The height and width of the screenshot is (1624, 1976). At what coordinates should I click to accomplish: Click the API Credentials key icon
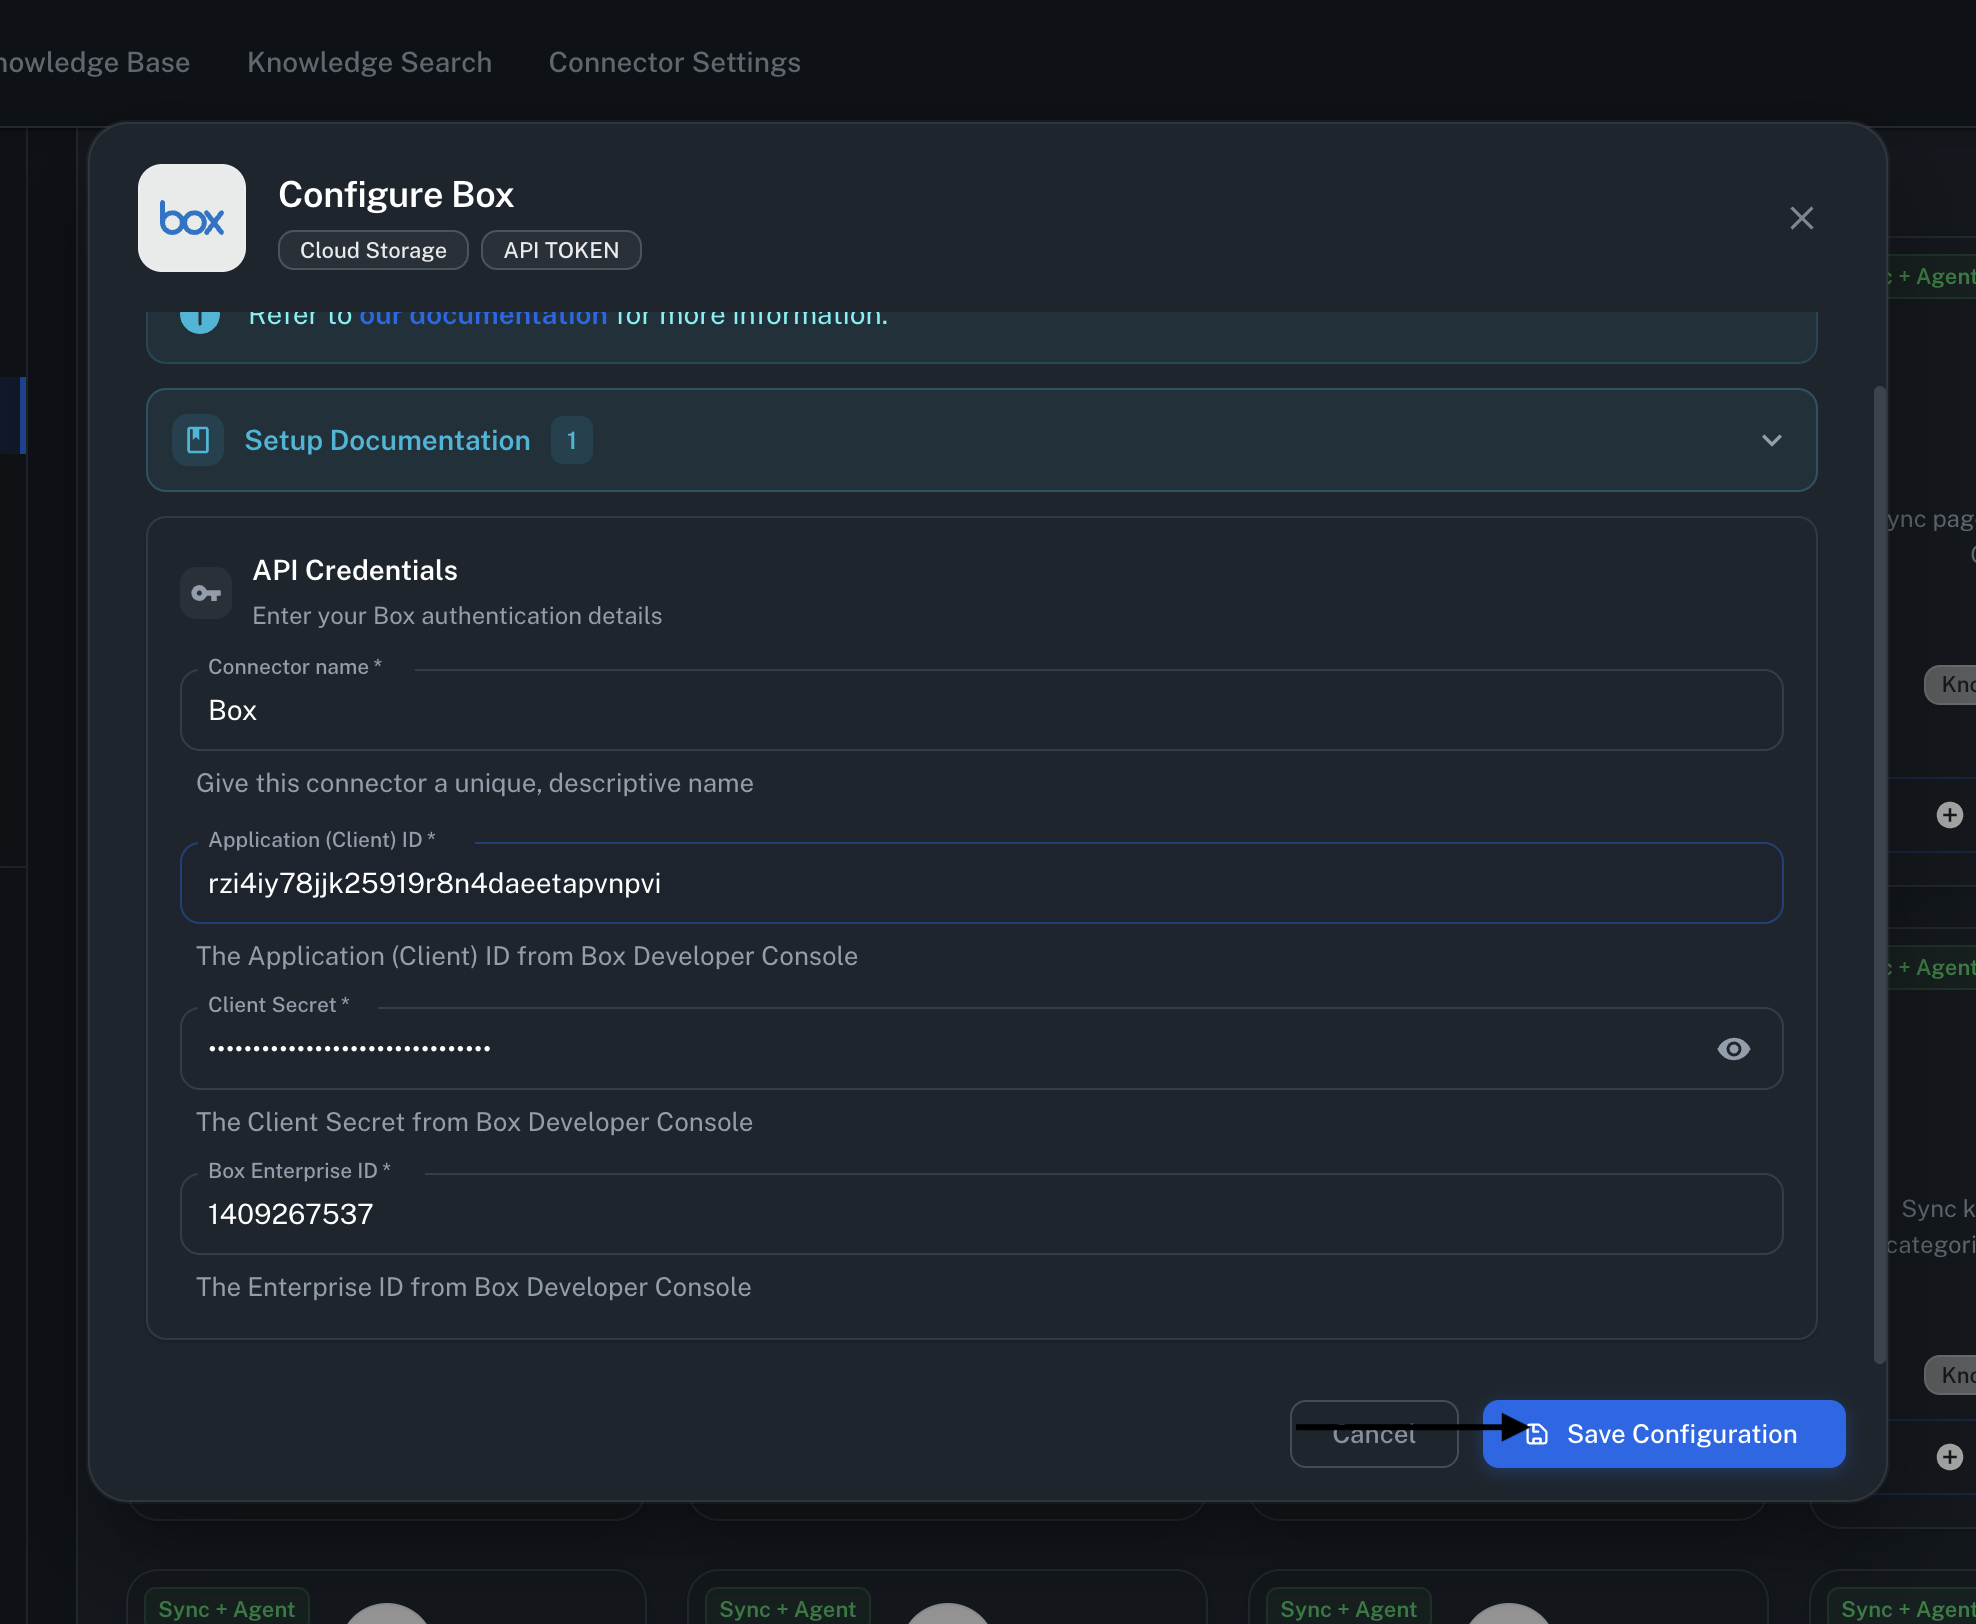tap(206, 593)
